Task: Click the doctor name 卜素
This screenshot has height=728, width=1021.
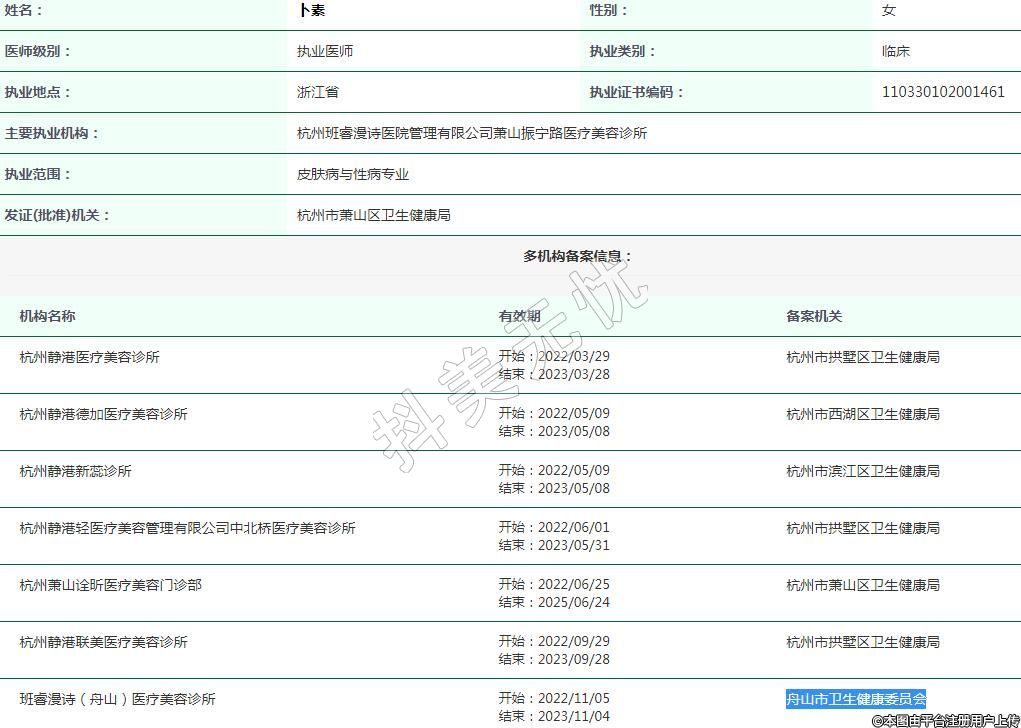Action: pos(311,11)
